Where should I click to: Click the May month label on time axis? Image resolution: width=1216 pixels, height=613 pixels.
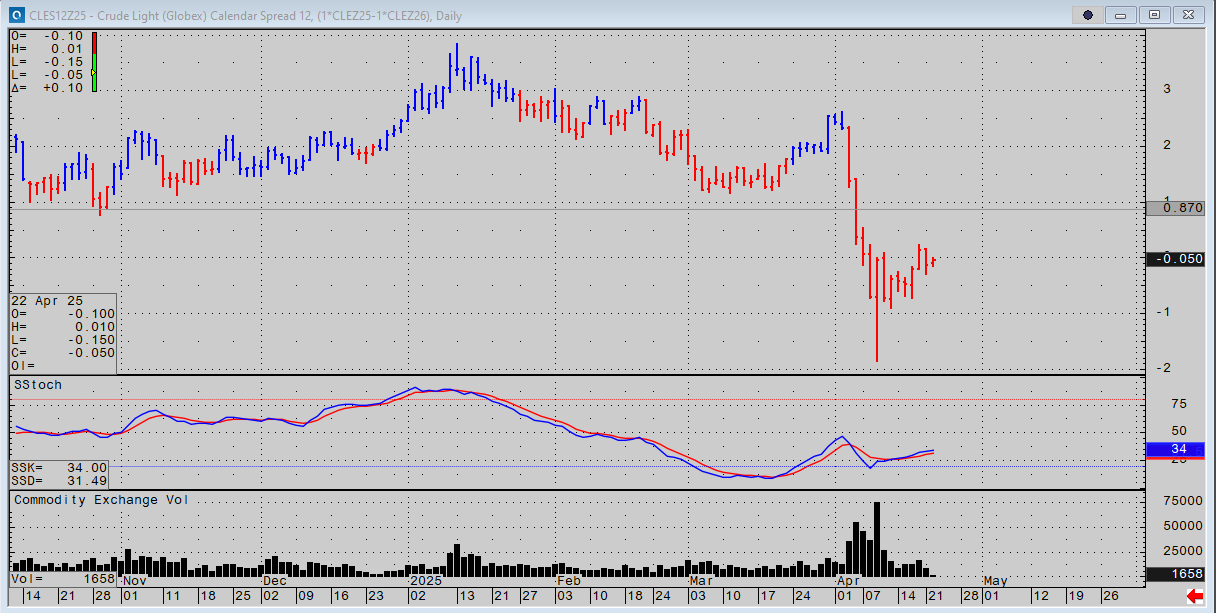(994, 580)
